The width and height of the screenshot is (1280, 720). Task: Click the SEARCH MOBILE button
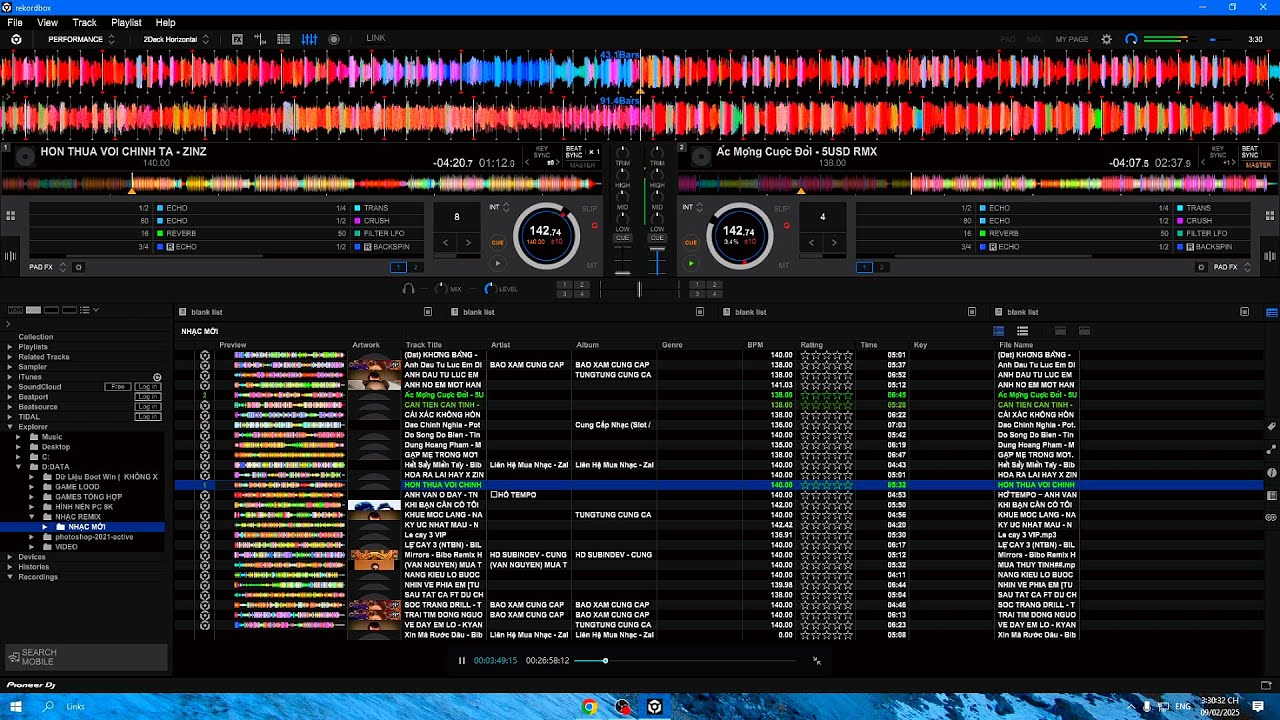click(x=87, y=657)
